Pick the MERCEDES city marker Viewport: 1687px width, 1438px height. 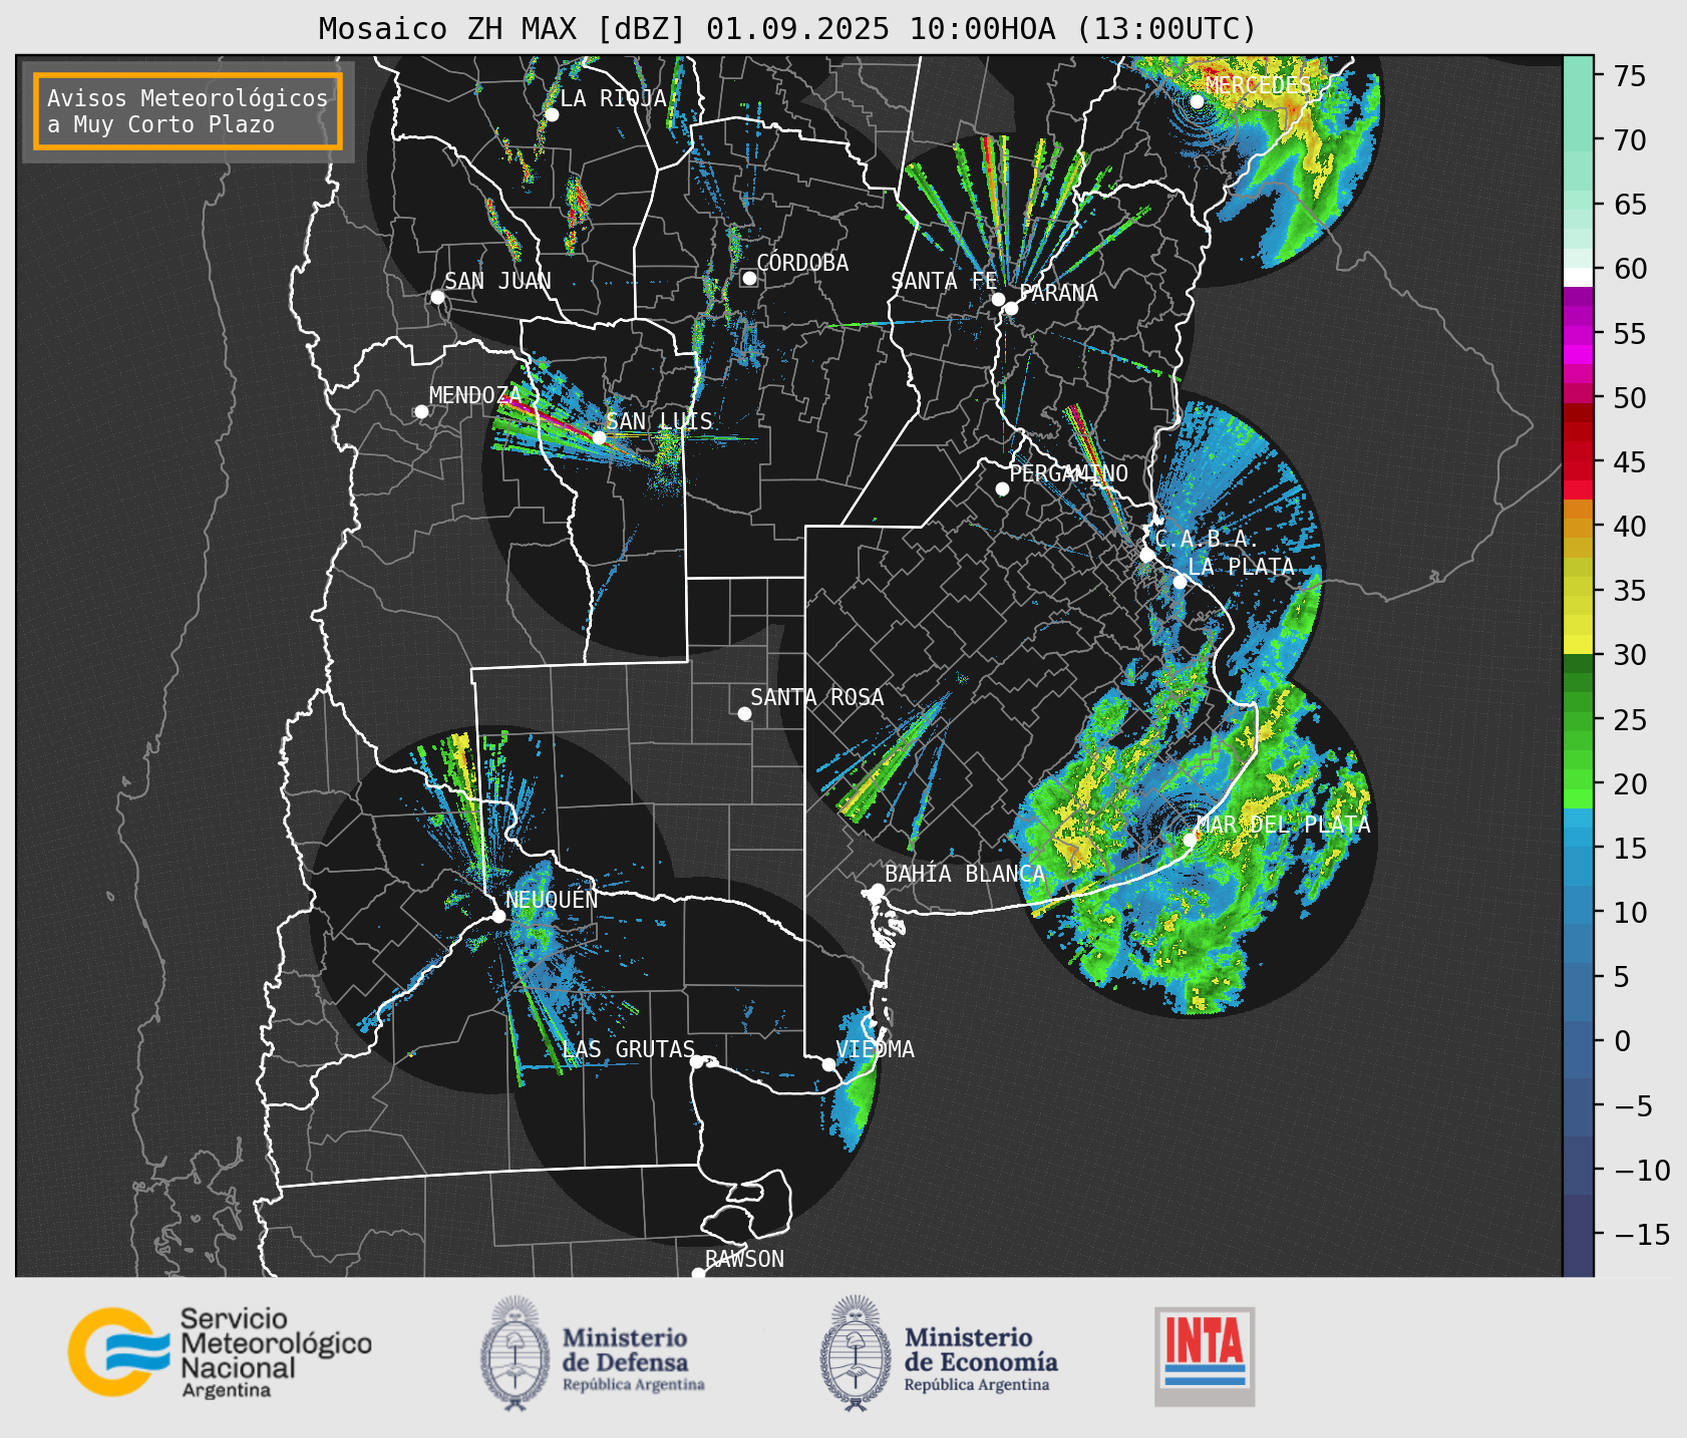(x=1196, y=101)
